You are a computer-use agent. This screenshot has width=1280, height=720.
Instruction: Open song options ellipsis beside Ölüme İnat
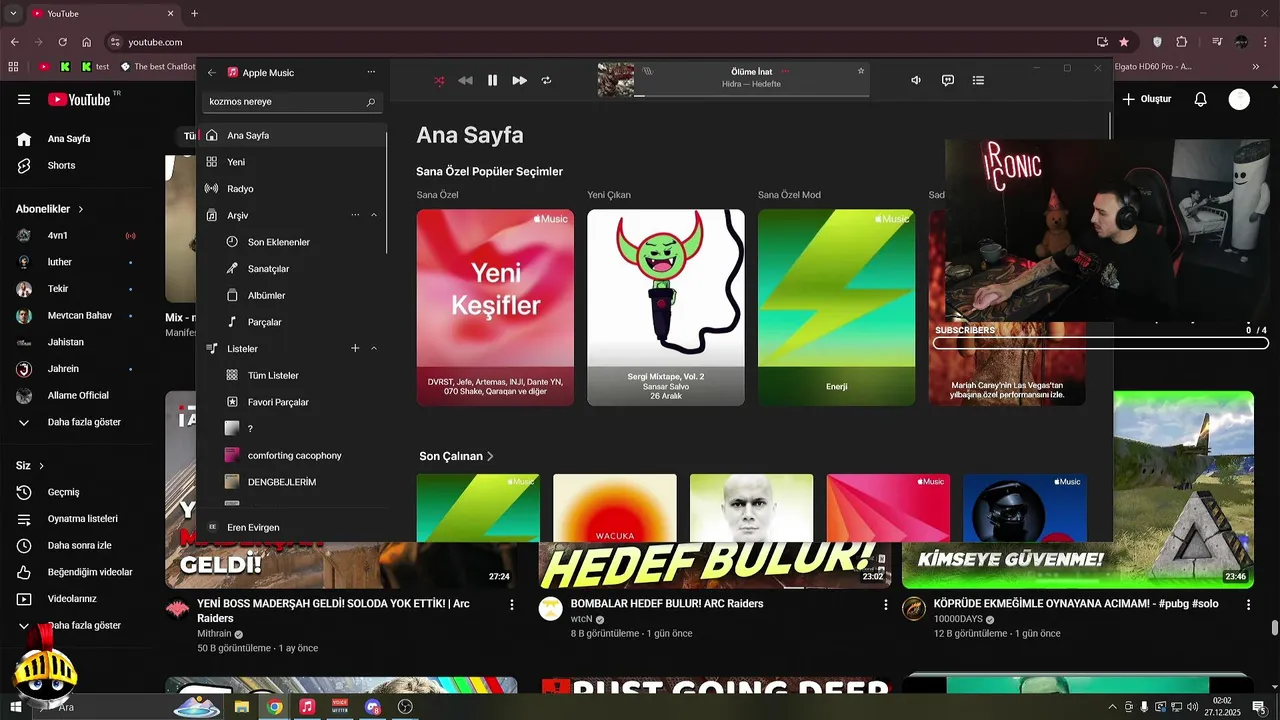(785, 72)
